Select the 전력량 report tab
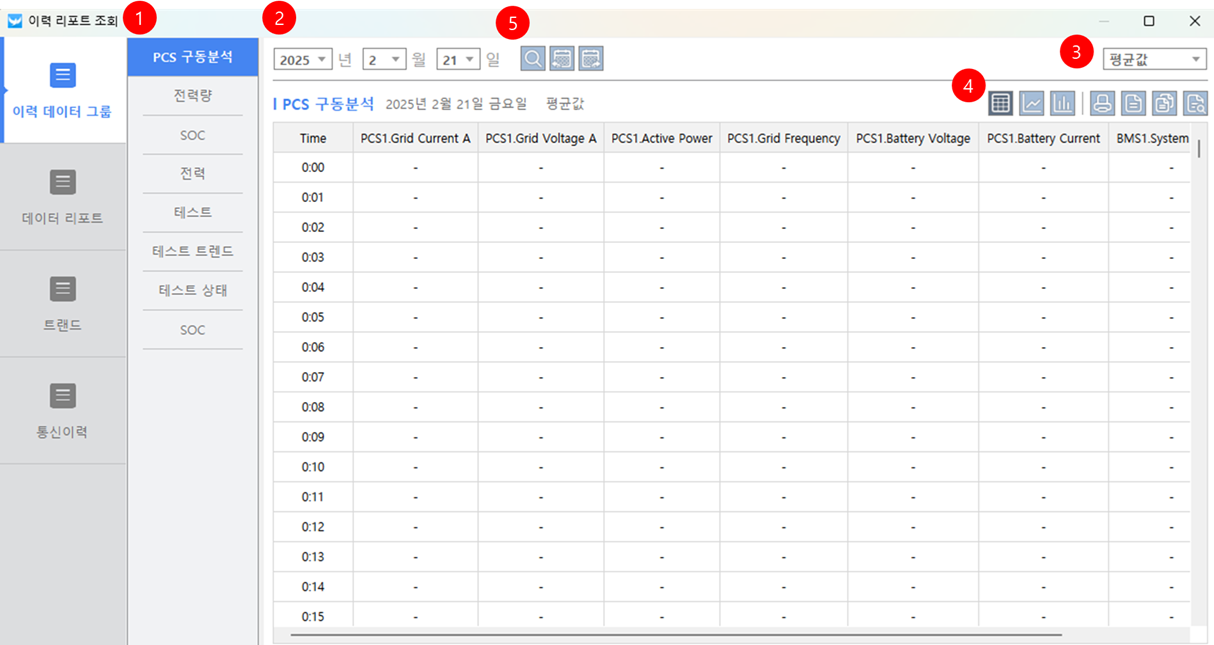This screenshot has width=1214, height=645. point(192,95)
